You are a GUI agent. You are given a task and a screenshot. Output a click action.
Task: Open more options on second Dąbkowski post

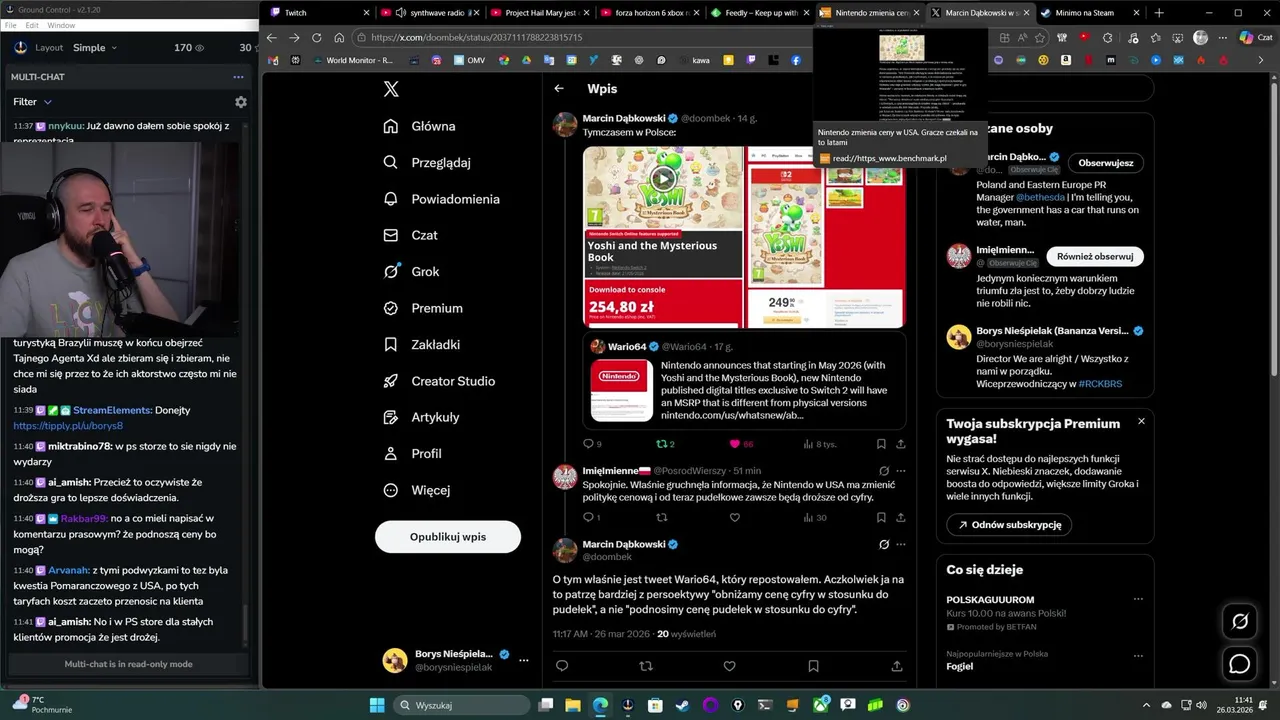pos(901,544)
